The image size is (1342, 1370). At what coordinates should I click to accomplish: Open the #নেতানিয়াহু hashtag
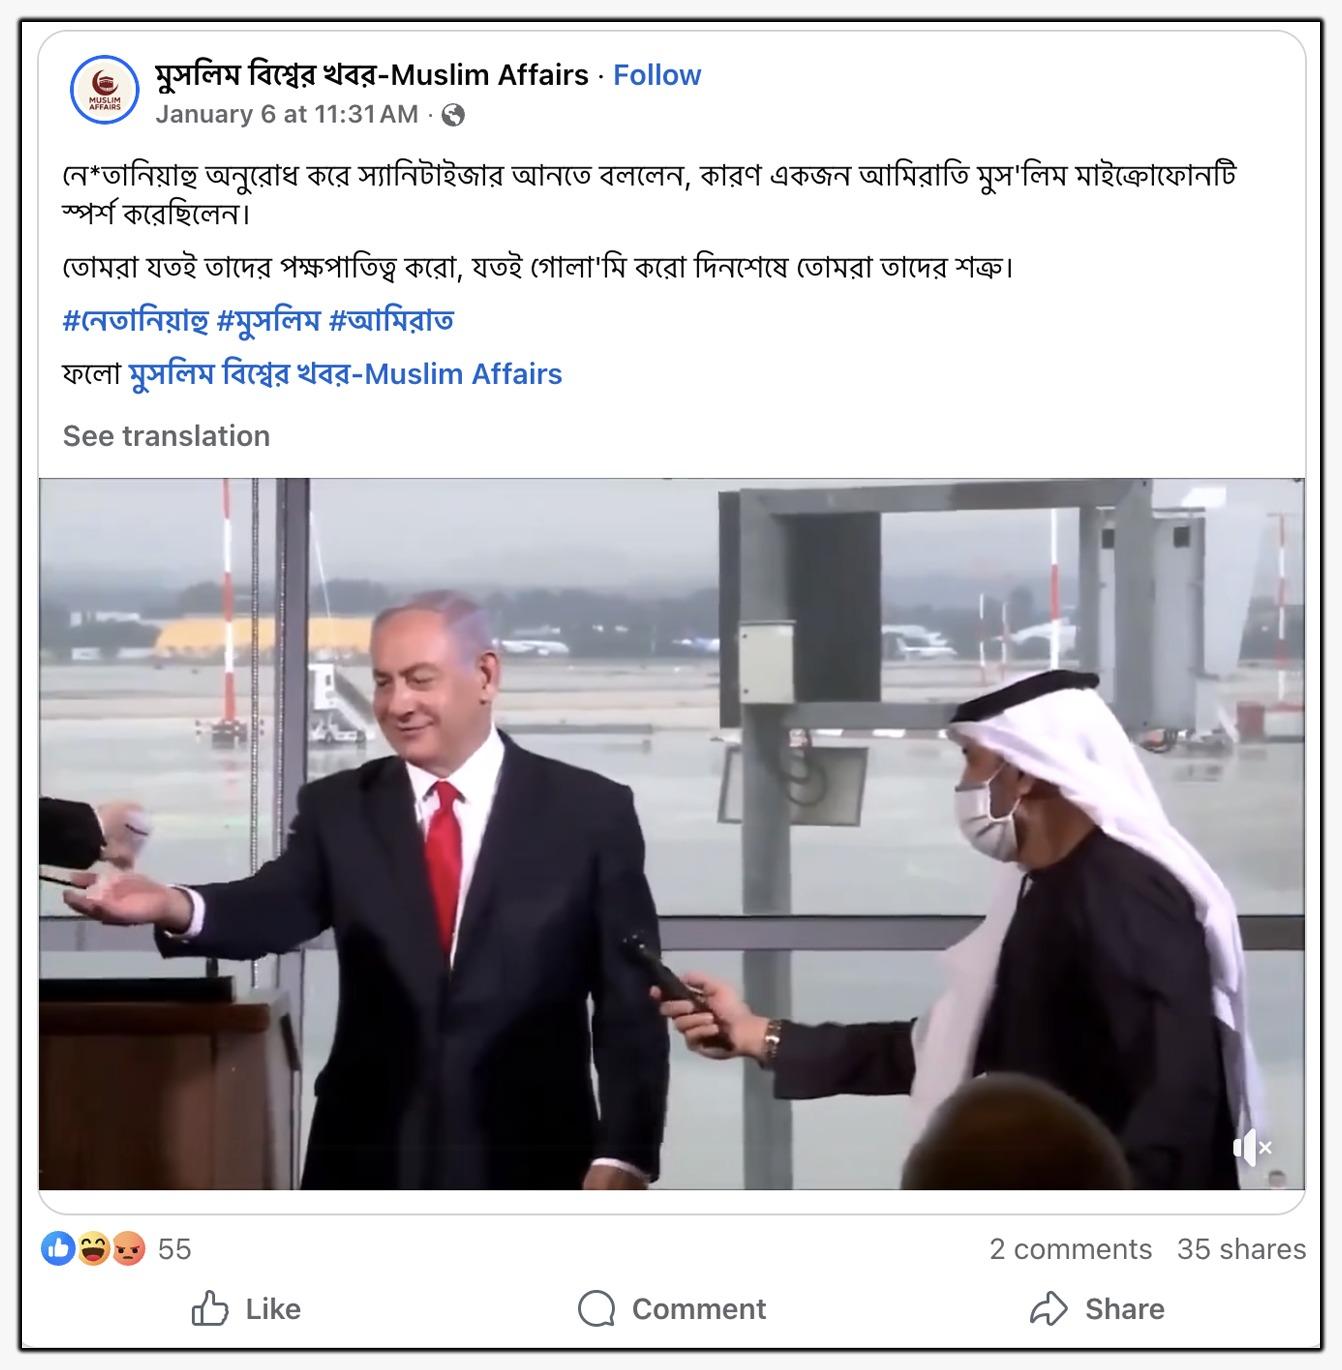click(135, 320)
